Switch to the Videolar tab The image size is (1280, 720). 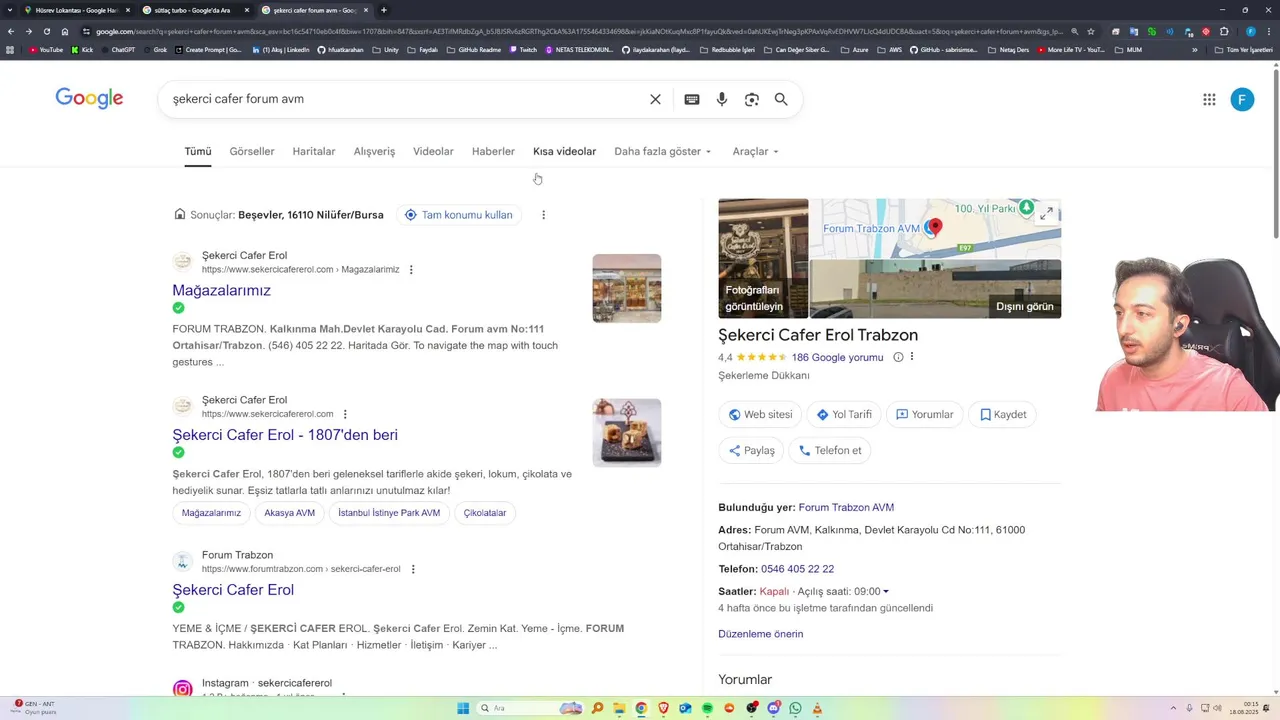coord(433,152)
